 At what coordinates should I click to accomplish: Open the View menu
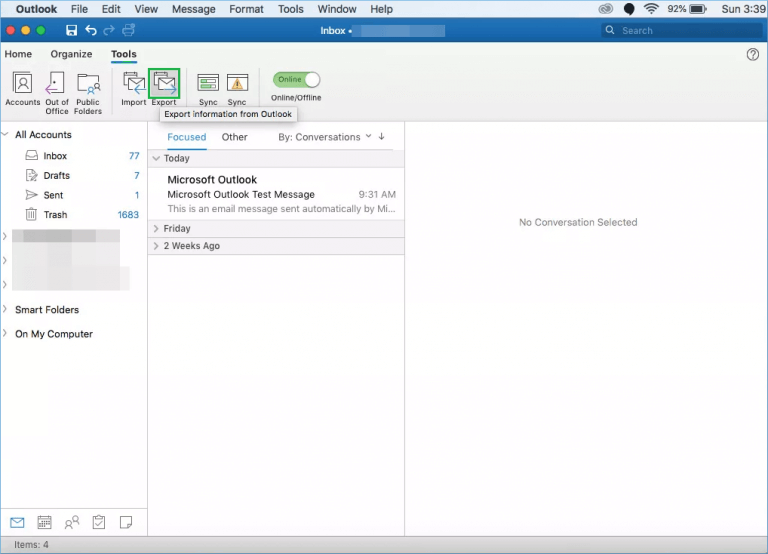146,9
